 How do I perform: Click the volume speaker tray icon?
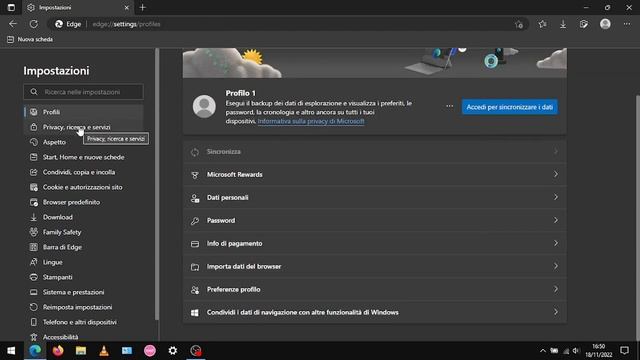(576, 351)
